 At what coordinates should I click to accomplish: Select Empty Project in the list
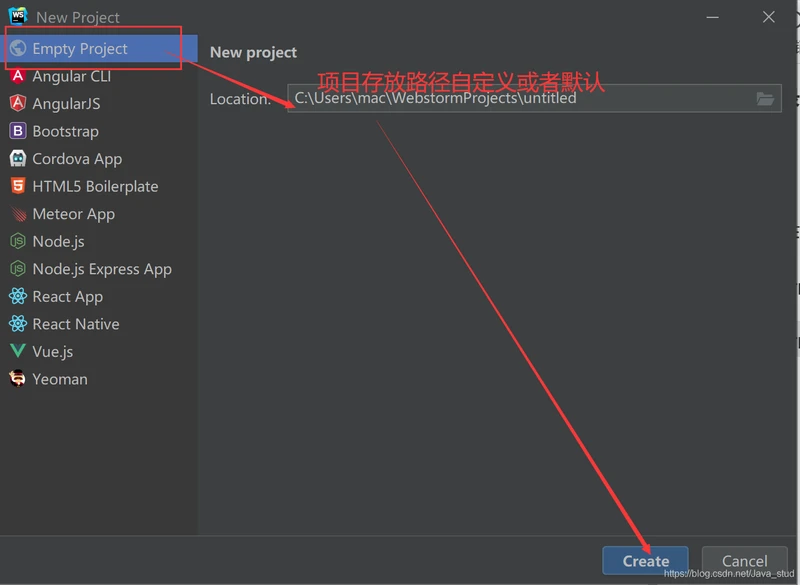coord(80,49)
